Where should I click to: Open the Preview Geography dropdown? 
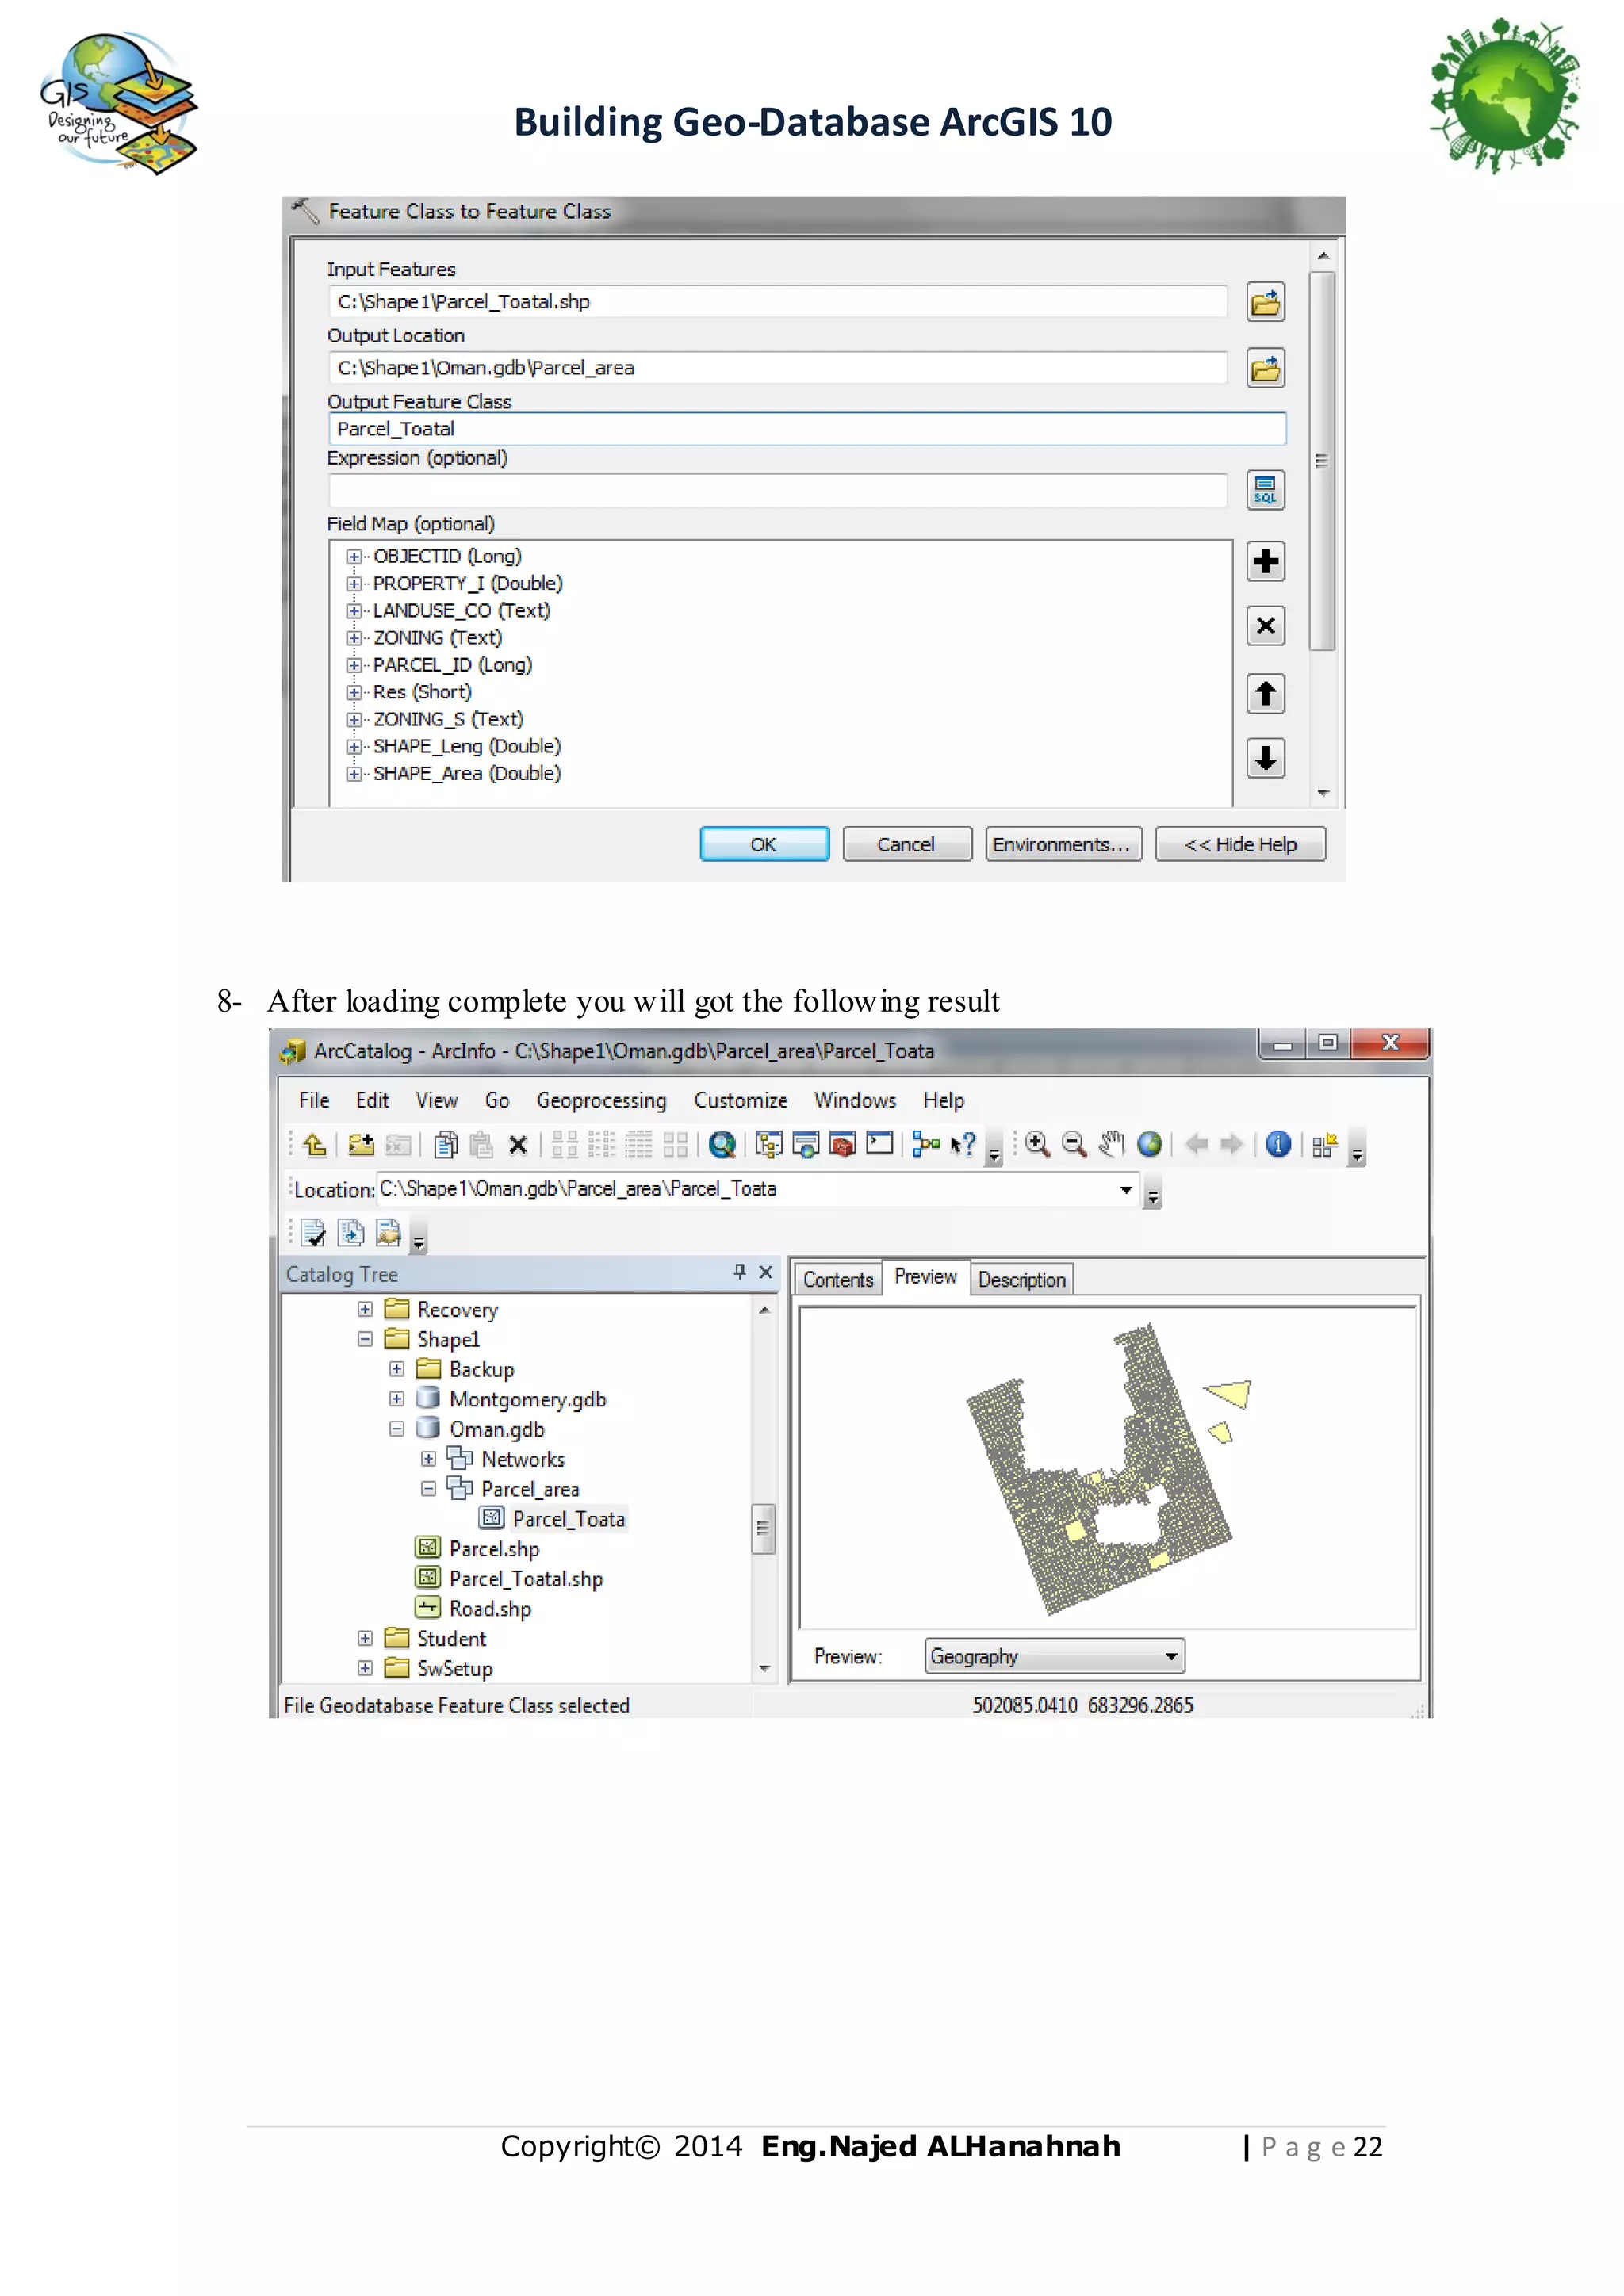pyautogui.click(x=1171, y=1656)
